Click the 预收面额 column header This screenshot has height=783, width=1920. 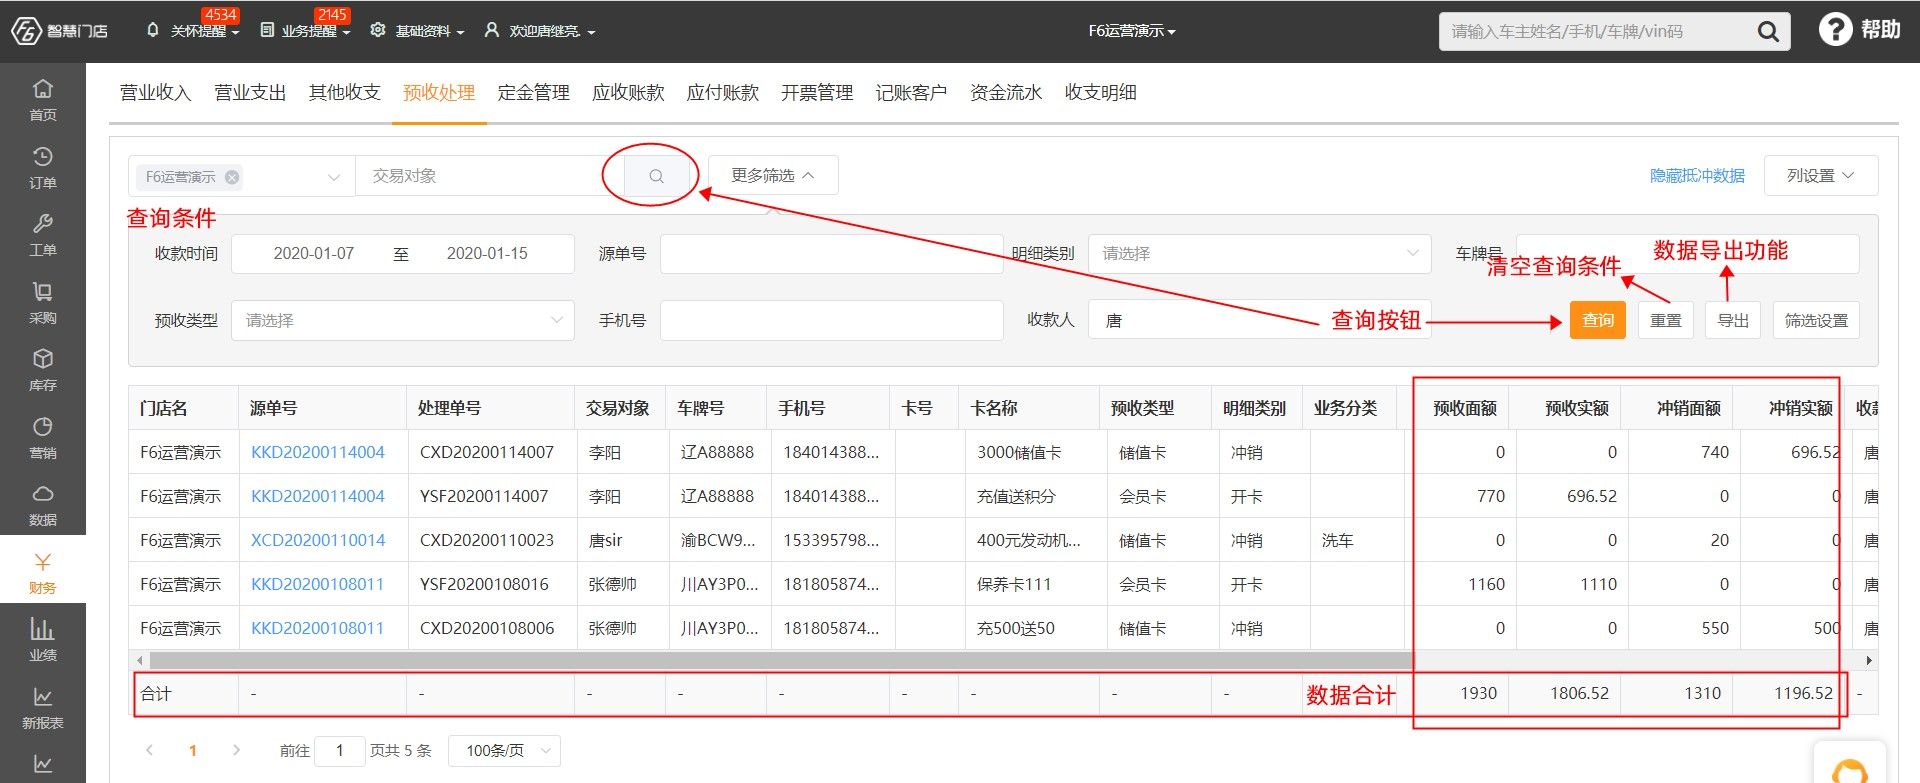(x=1464, y=408)
